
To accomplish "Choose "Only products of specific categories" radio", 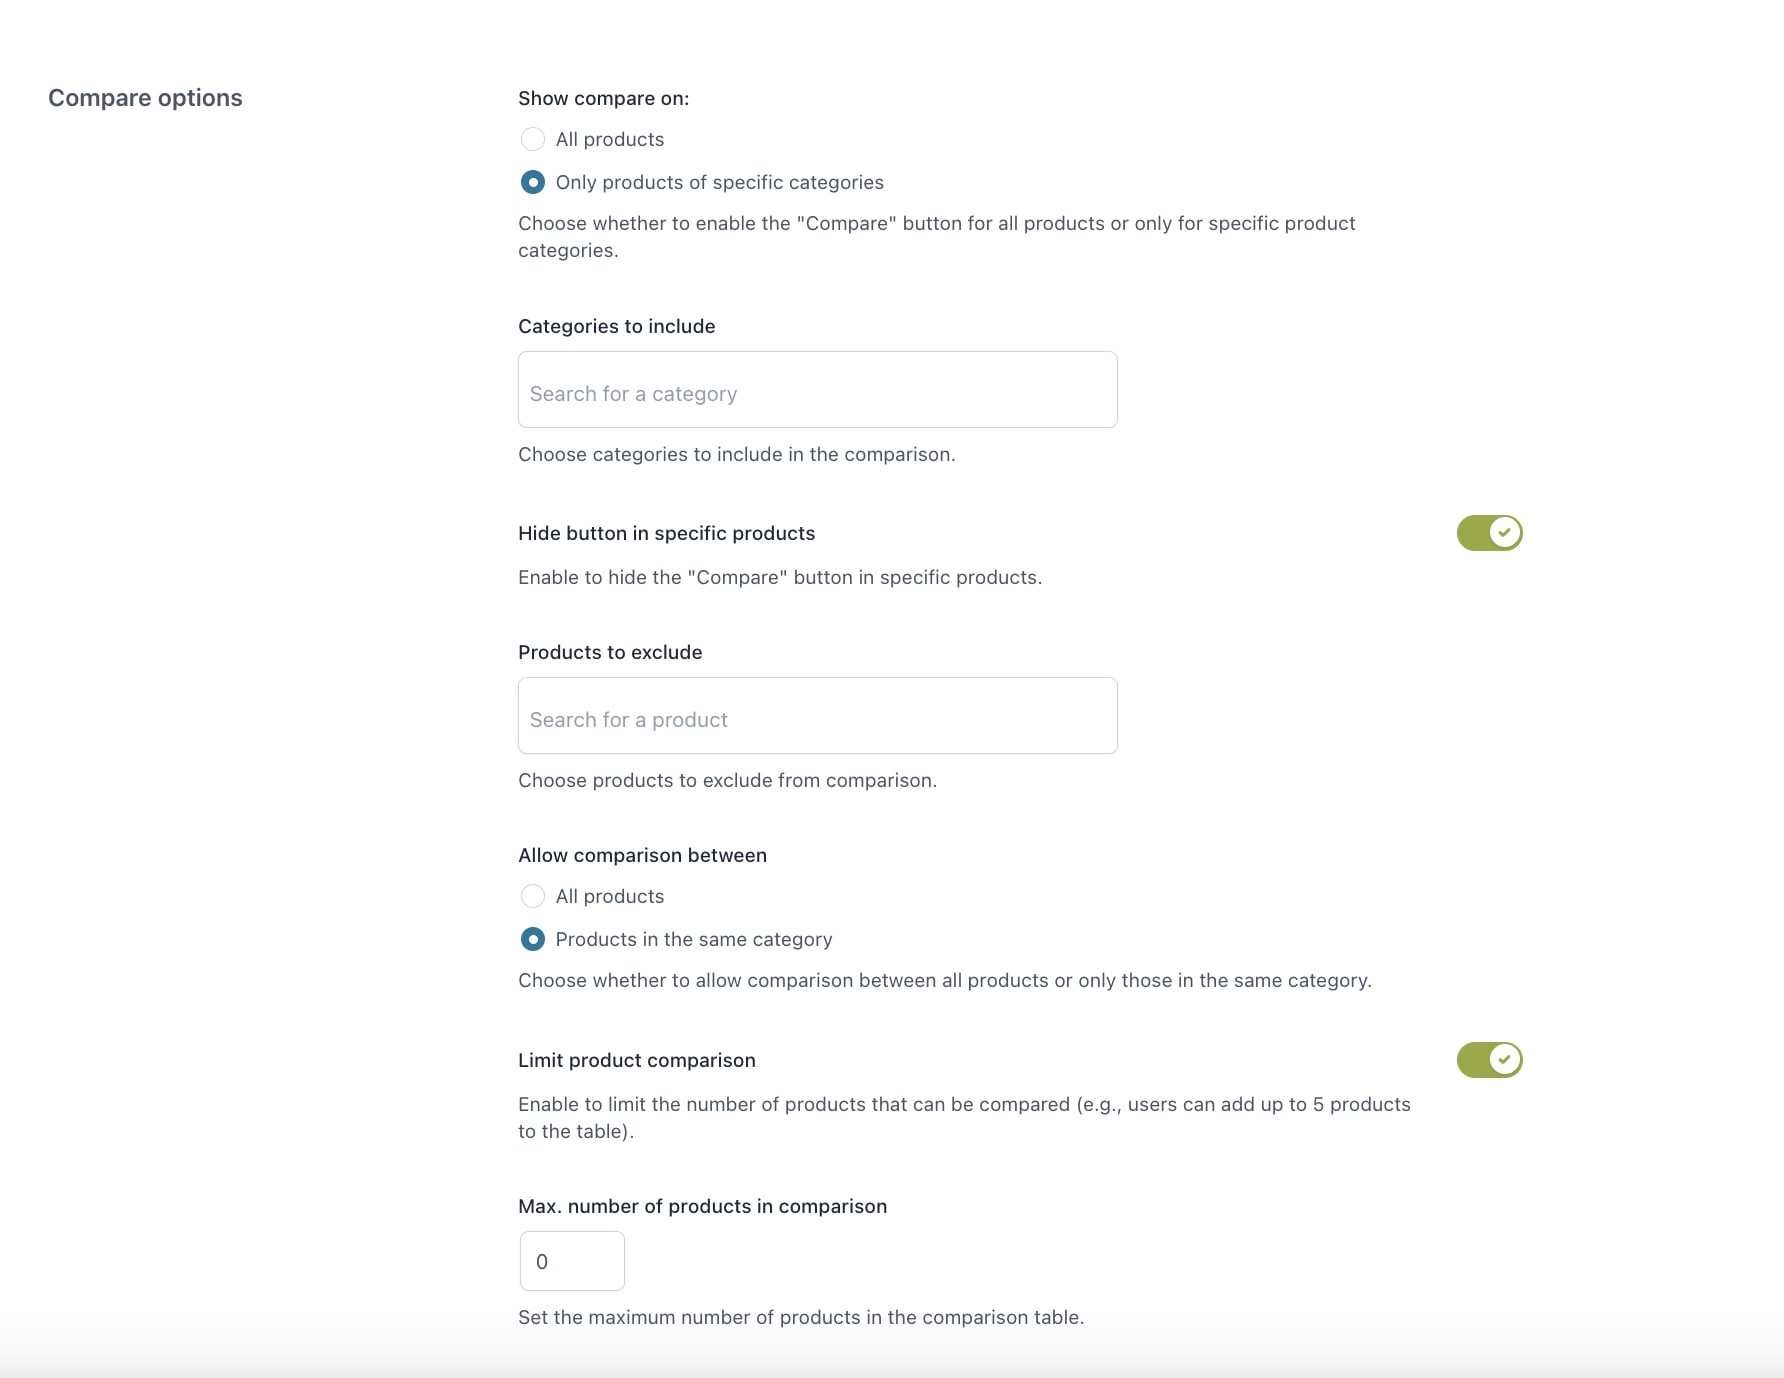I will (x=533, y=182).
